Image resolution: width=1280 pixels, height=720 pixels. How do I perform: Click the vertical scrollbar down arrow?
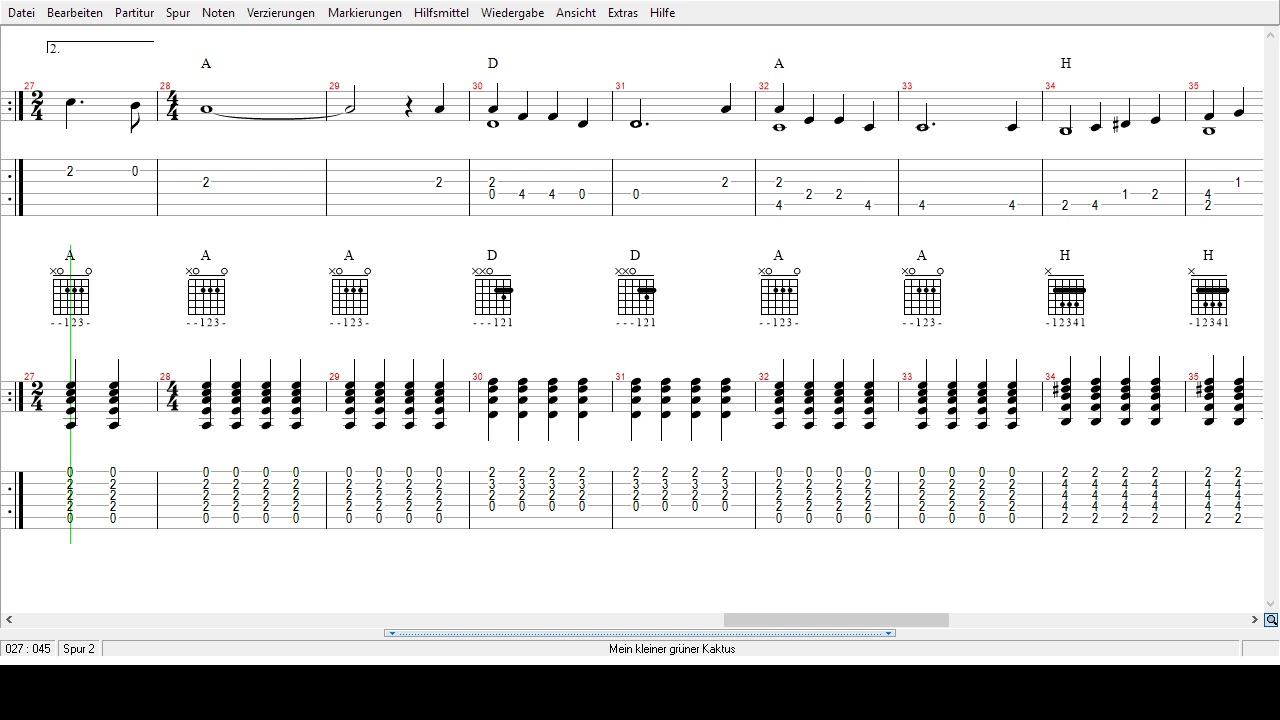[x=1271, y=604]
